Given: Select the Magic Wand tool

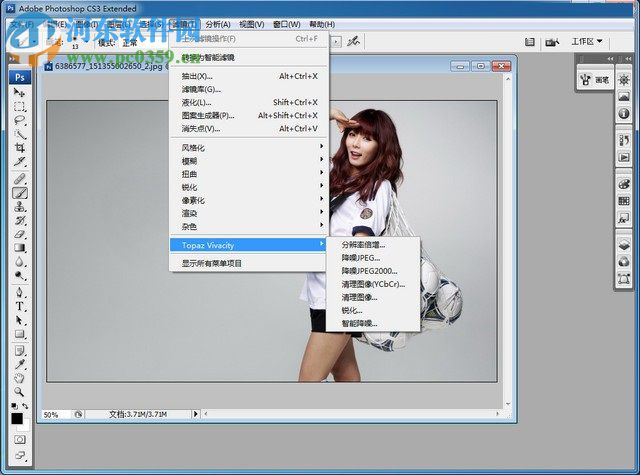Looking at the screenshot, I should click(20, 134).
